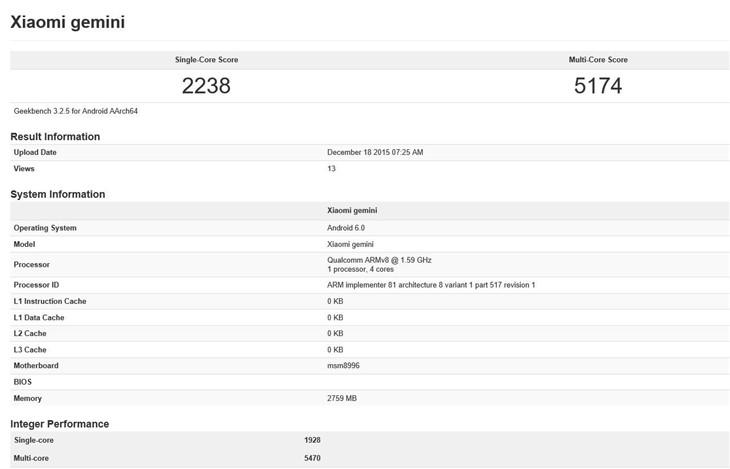Select the L1 Data Cache 0 KB value
The width and height of the screenshot is (730, 469).
click(335, 318)
